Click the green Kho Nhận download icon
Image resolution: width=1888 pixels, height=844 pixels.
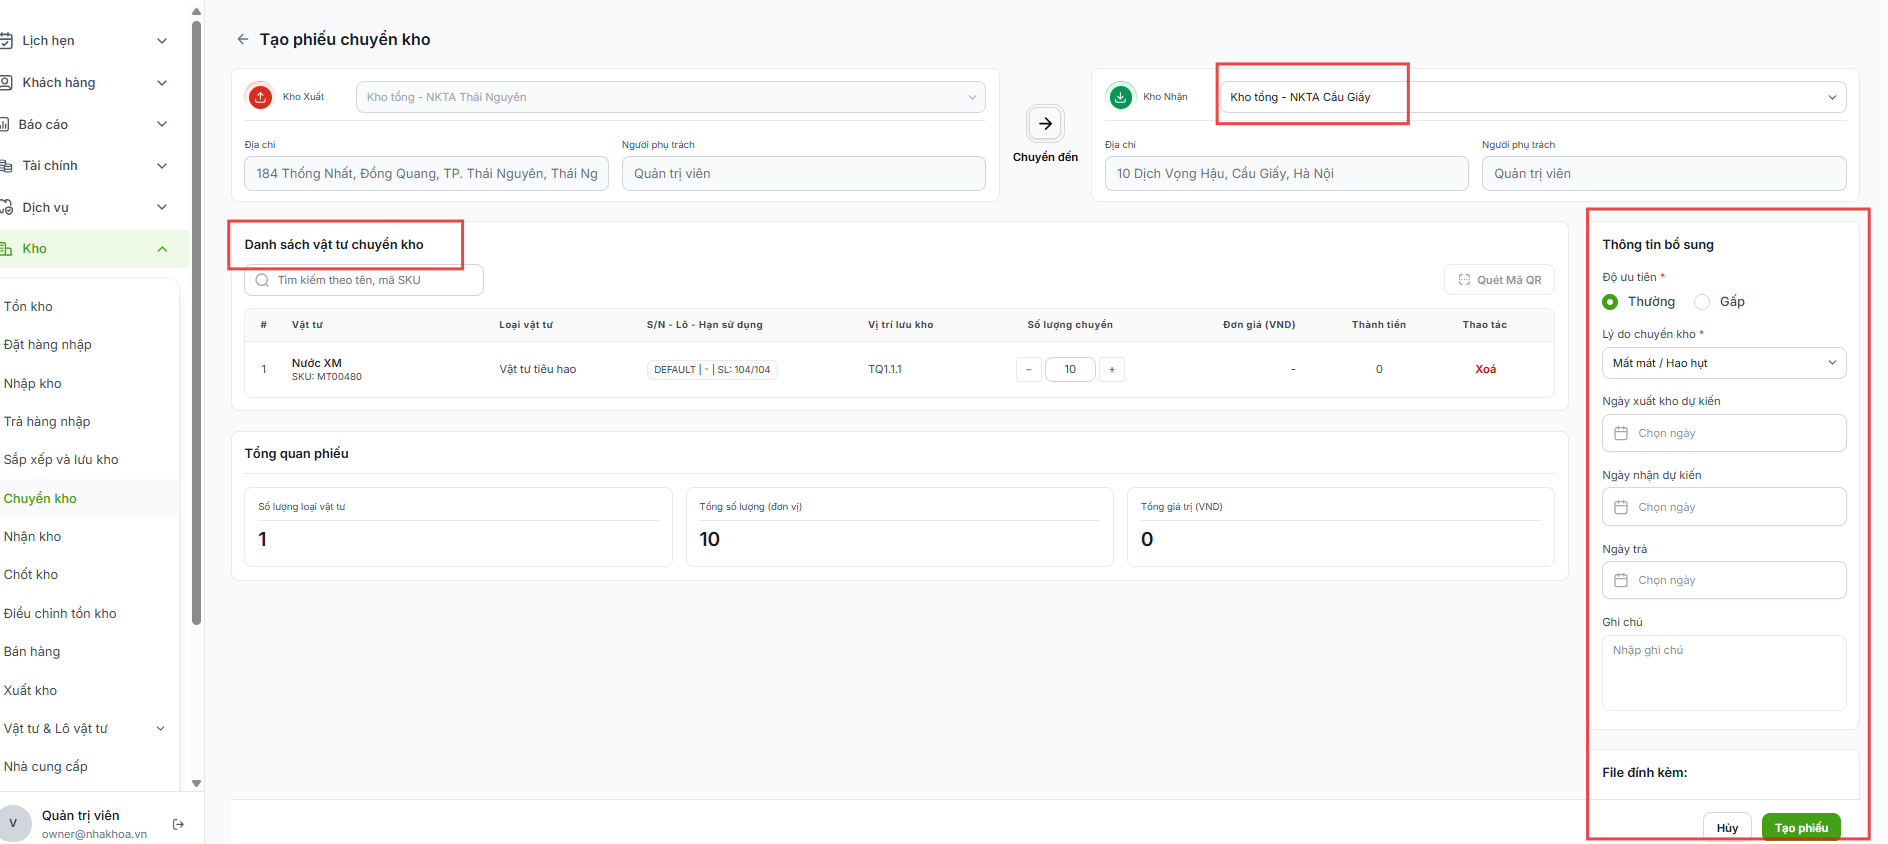click(1121, 97)
